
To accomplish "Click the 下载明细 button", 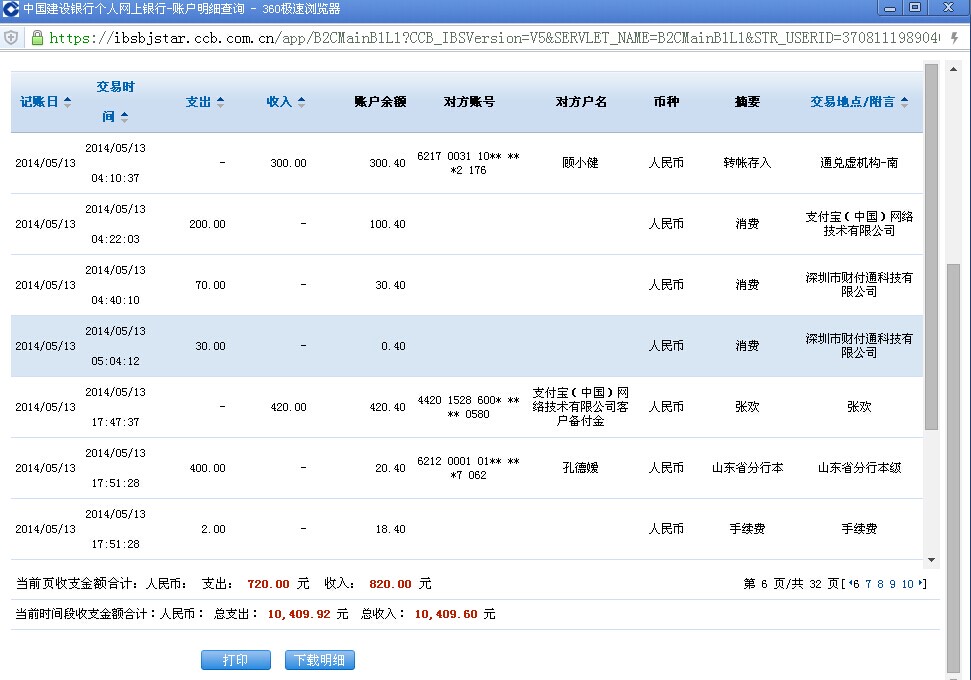I will point(319,660).
